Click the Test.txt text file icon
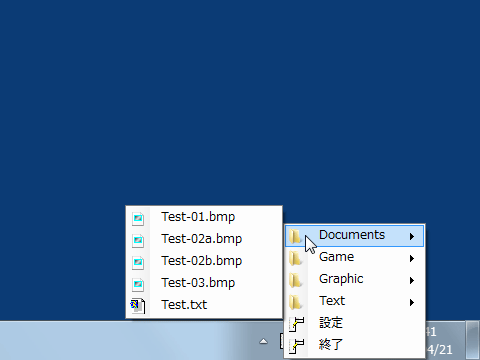 click(138, 306)
